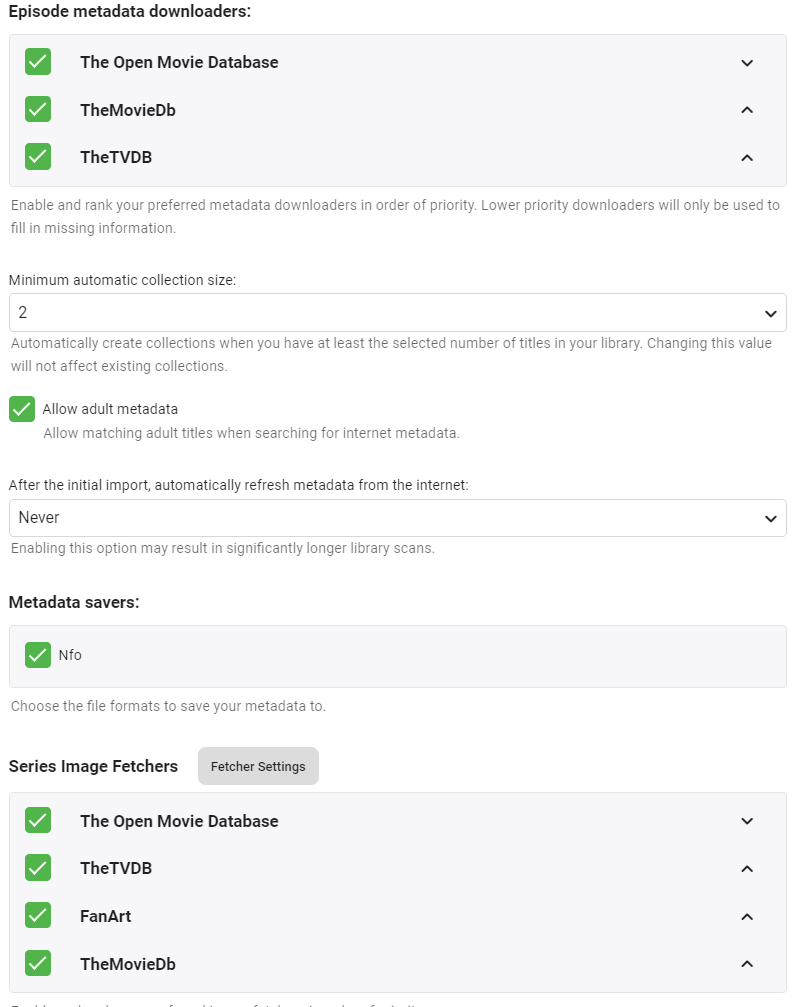Screen dimensions: 805x1007
Task: Move The Open Movie Database image fetcher down
Action: (747, 821)
